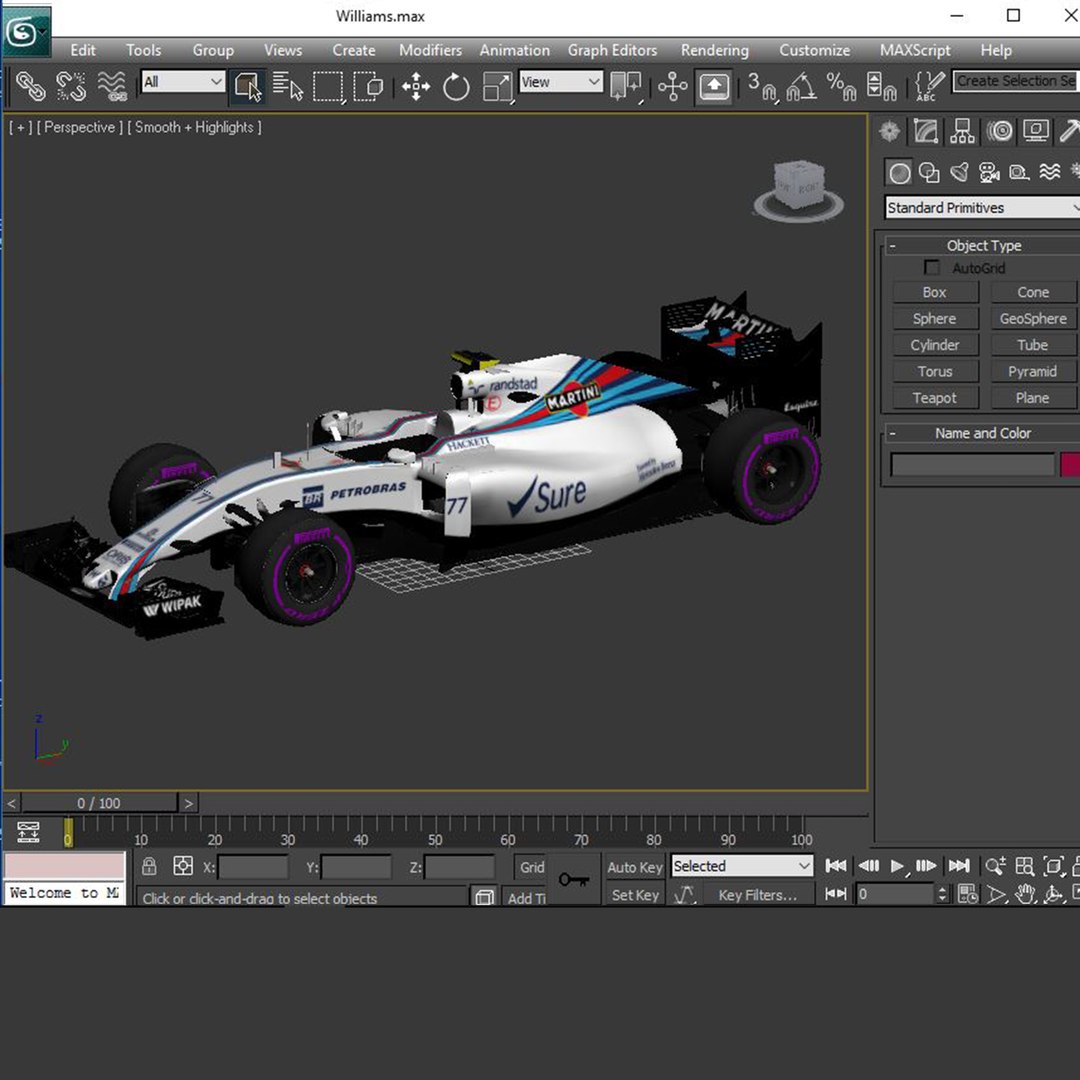Enable the AutoGrid checkbox

932,268
